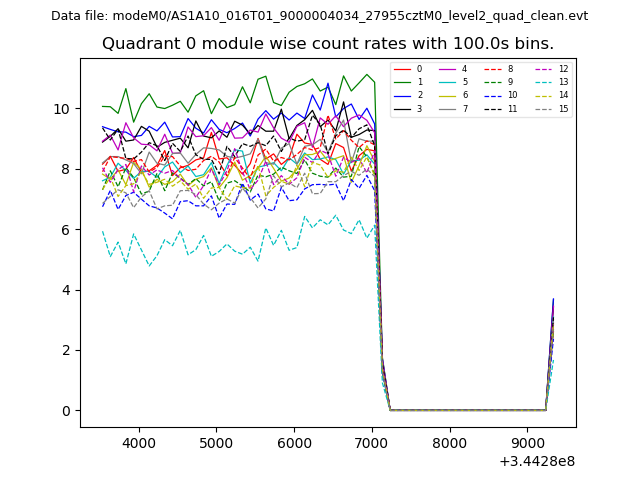Click the x-axis offset text +3.4428e8
The image size is (640, 480).
pos(537,461)
